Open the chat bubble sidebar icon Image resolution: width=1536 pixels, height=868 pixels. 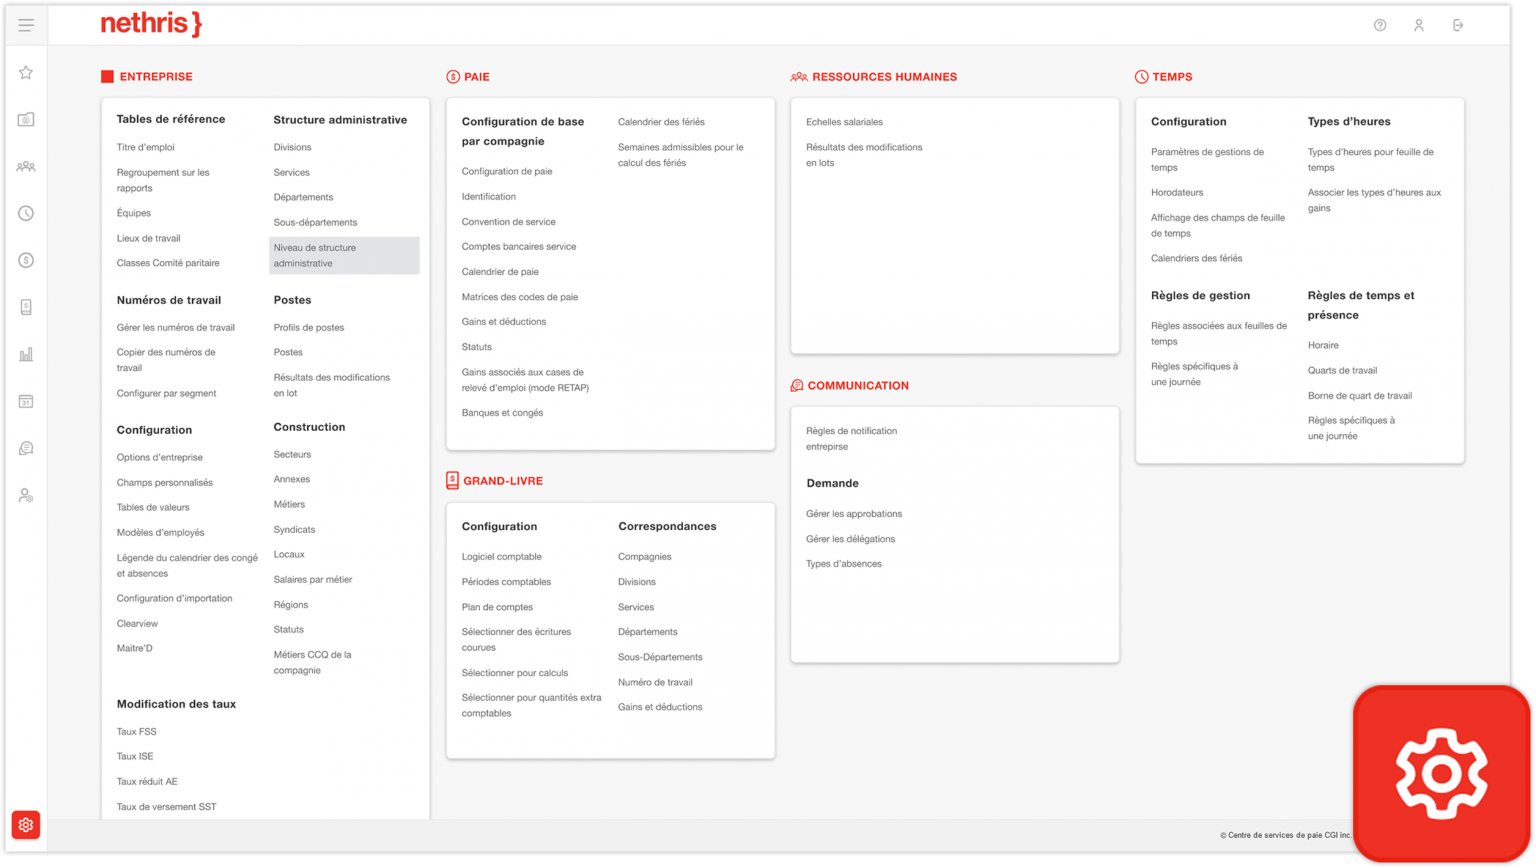(x=26, y=448)
